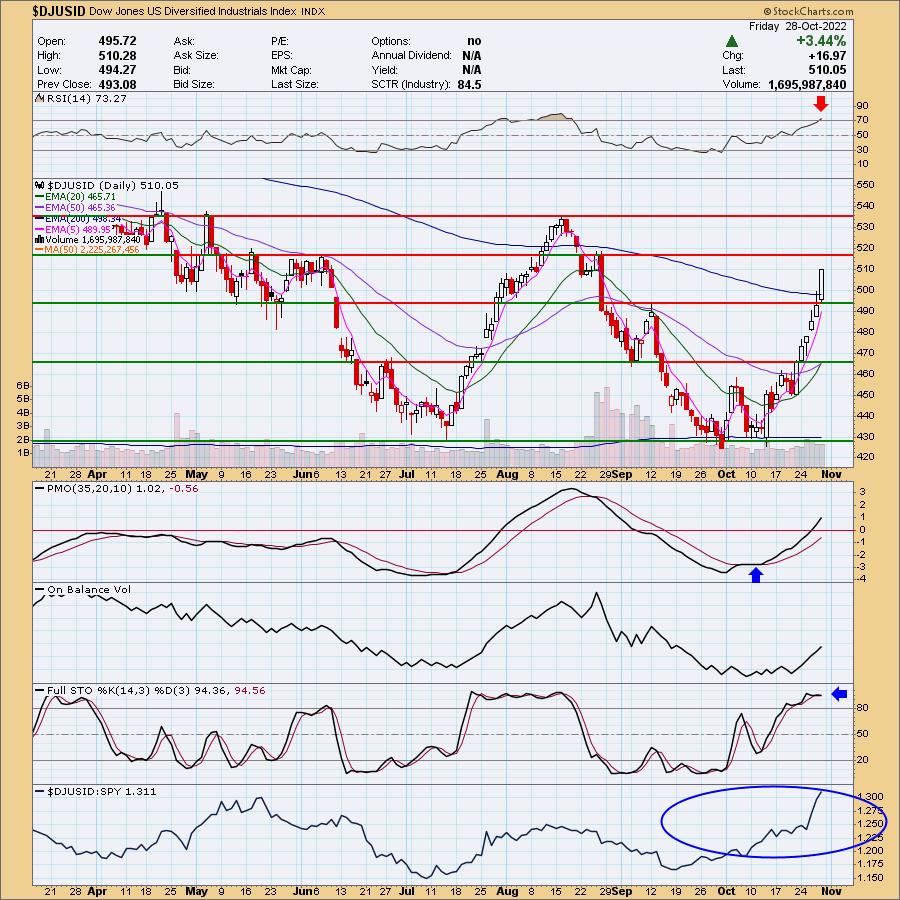Click the 1.300 level on the ratio axis
The image size is (900, 900).
871,797
